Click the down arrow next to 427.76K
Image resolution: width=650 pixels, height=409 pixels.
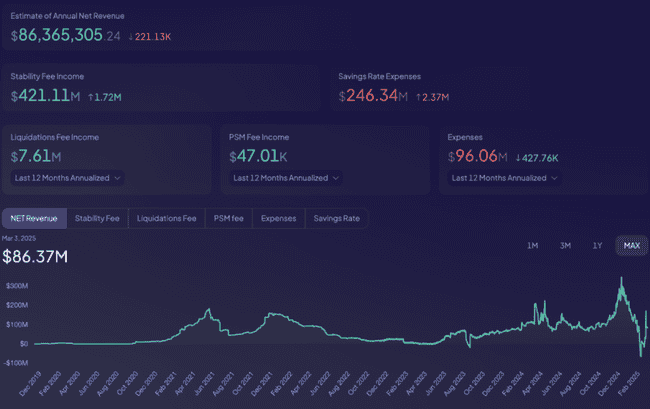[x=519, y=157]
